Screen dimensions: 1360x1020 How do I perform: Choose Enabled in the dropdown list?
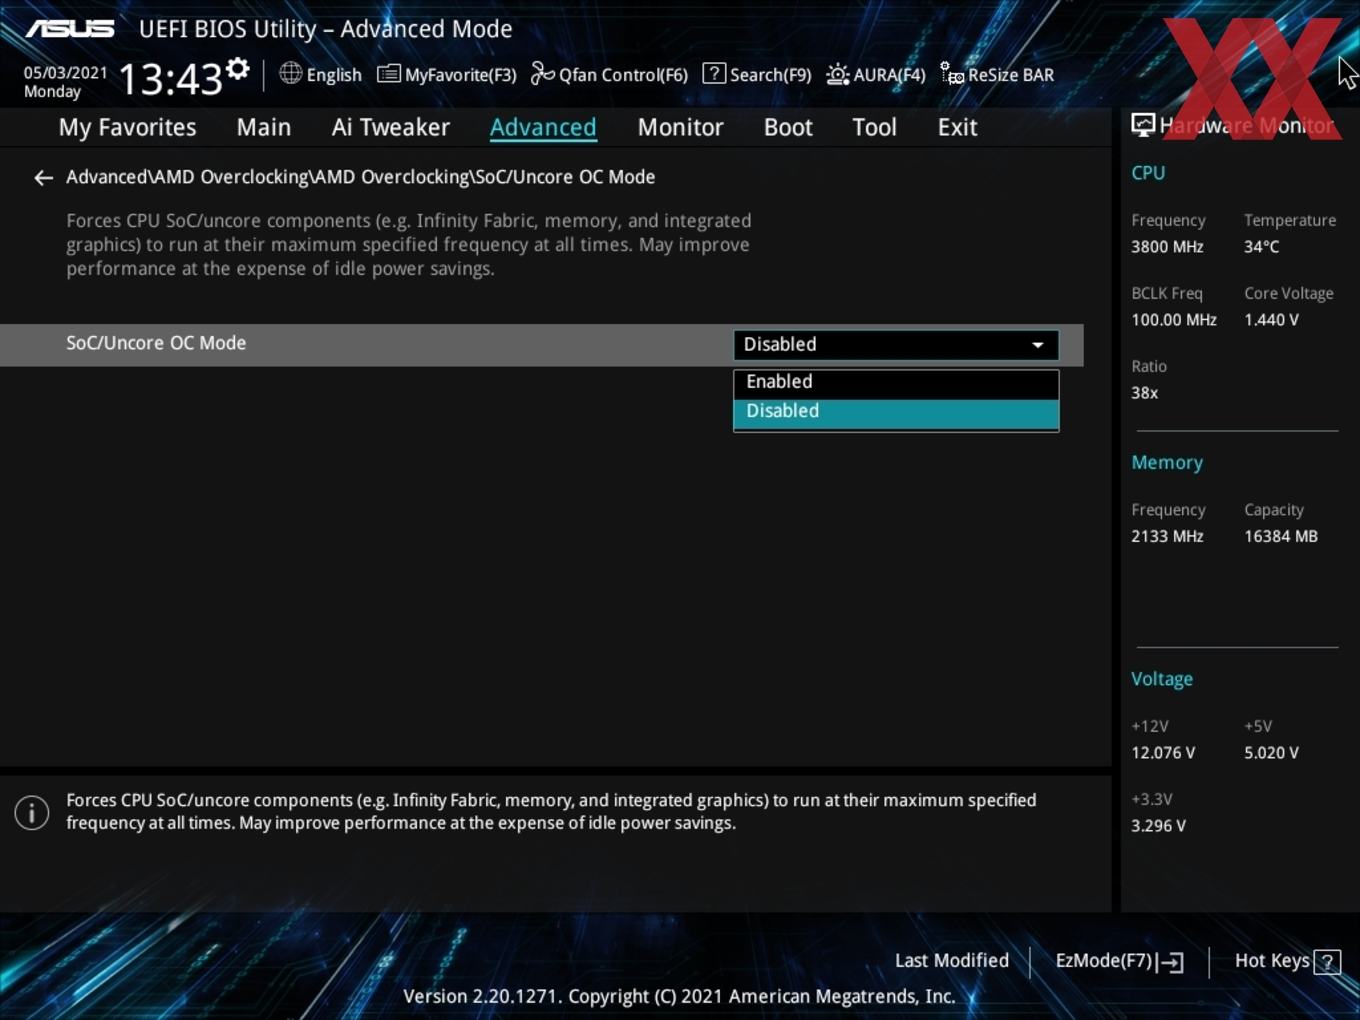(x=896, y=382)
